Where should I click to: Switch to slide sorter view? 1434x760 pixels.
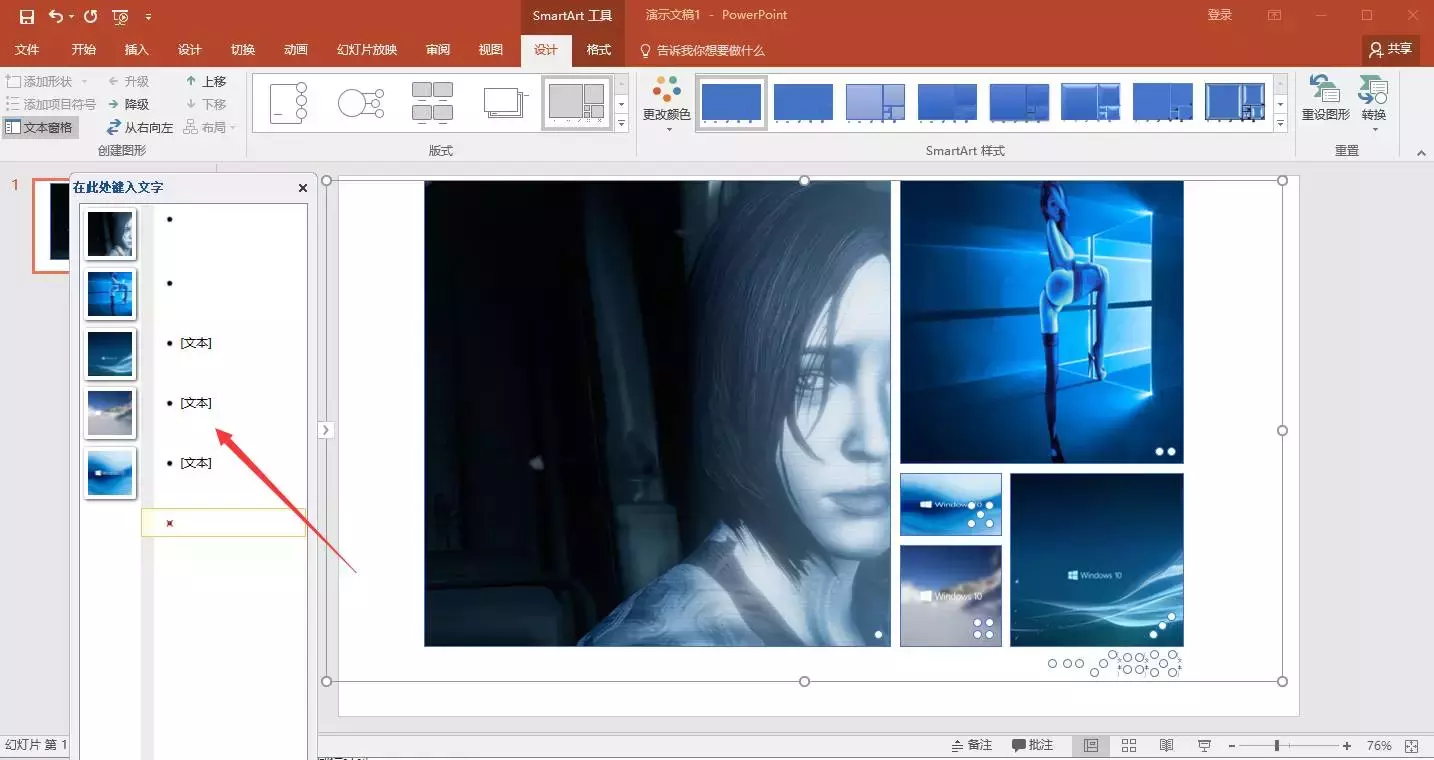1129,746
